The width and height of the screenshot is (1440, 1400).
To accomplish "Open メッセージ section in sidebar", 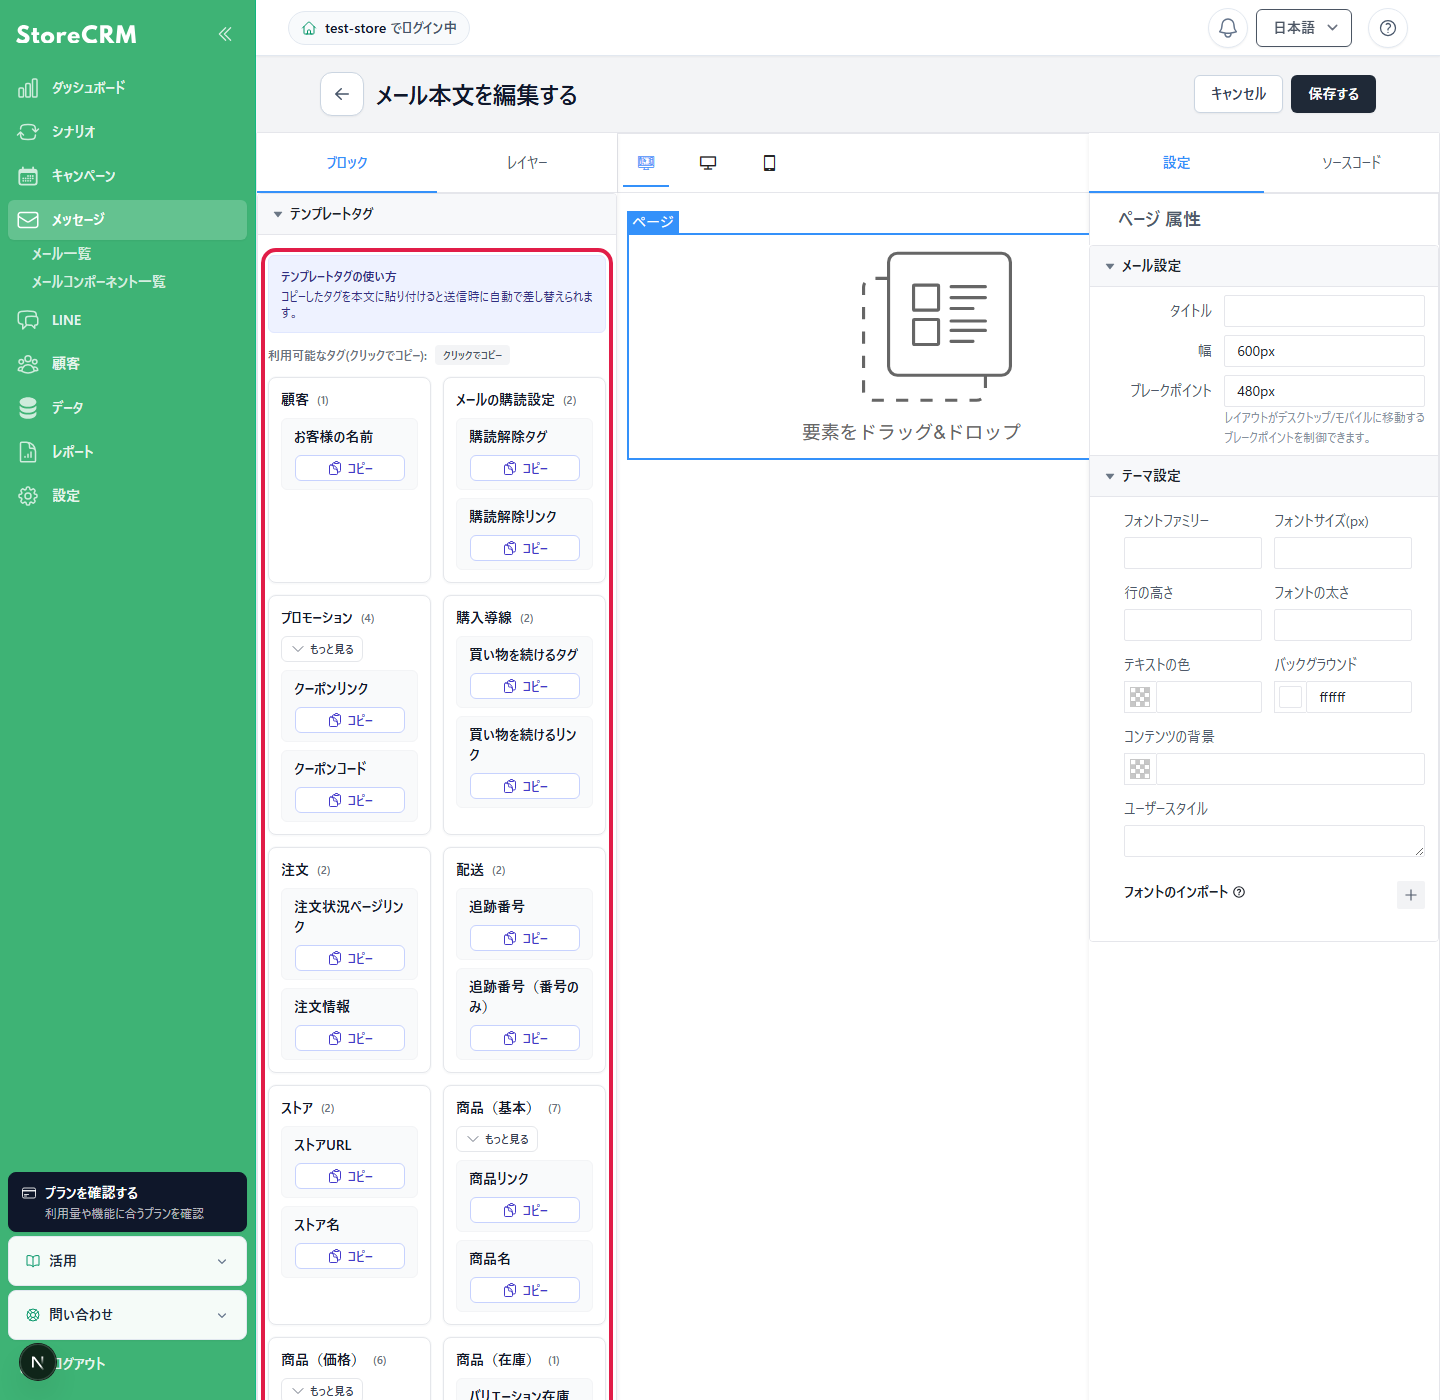I will tap(127, 220).
